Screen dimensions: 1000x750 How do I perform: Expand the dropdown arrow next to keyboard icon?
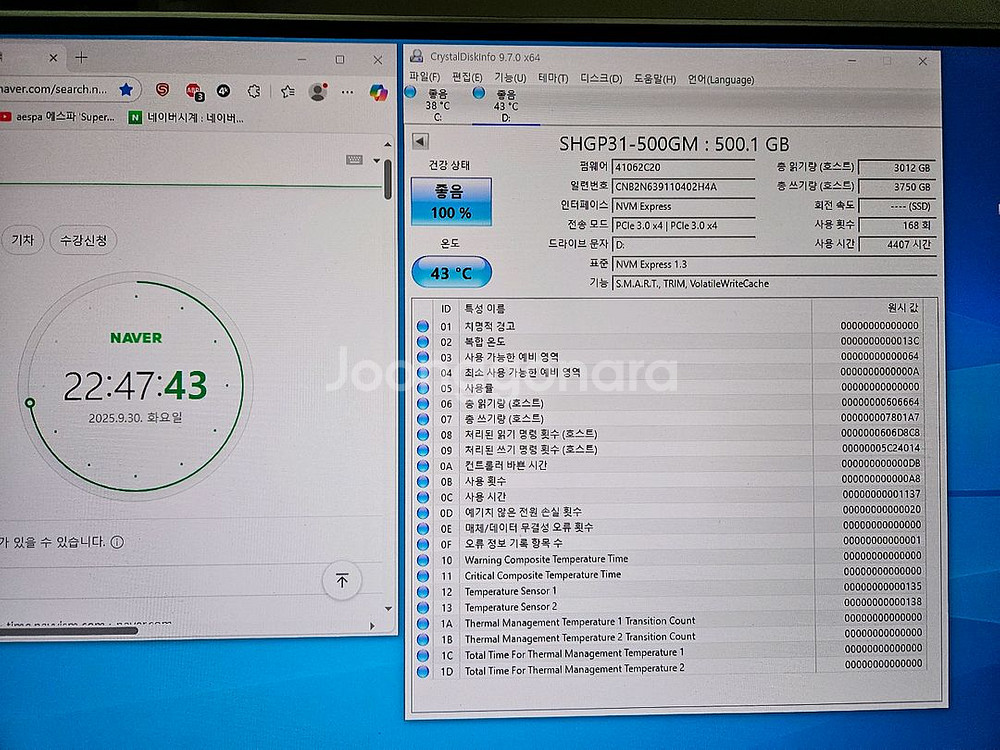[x=376, y=160]
